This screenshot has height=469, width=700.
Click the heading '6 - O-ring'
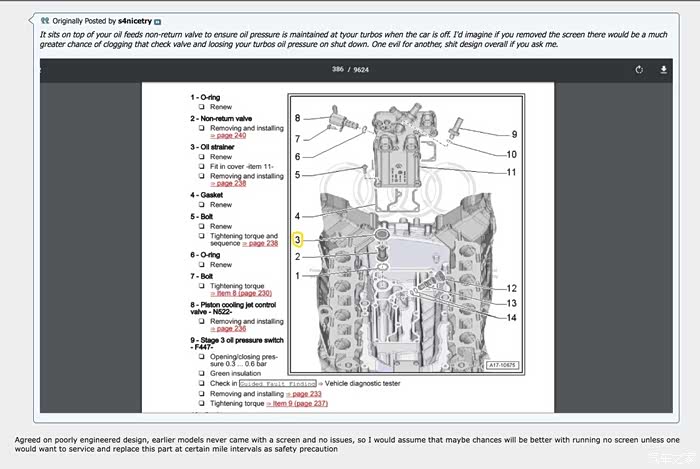tap(205, 255)
